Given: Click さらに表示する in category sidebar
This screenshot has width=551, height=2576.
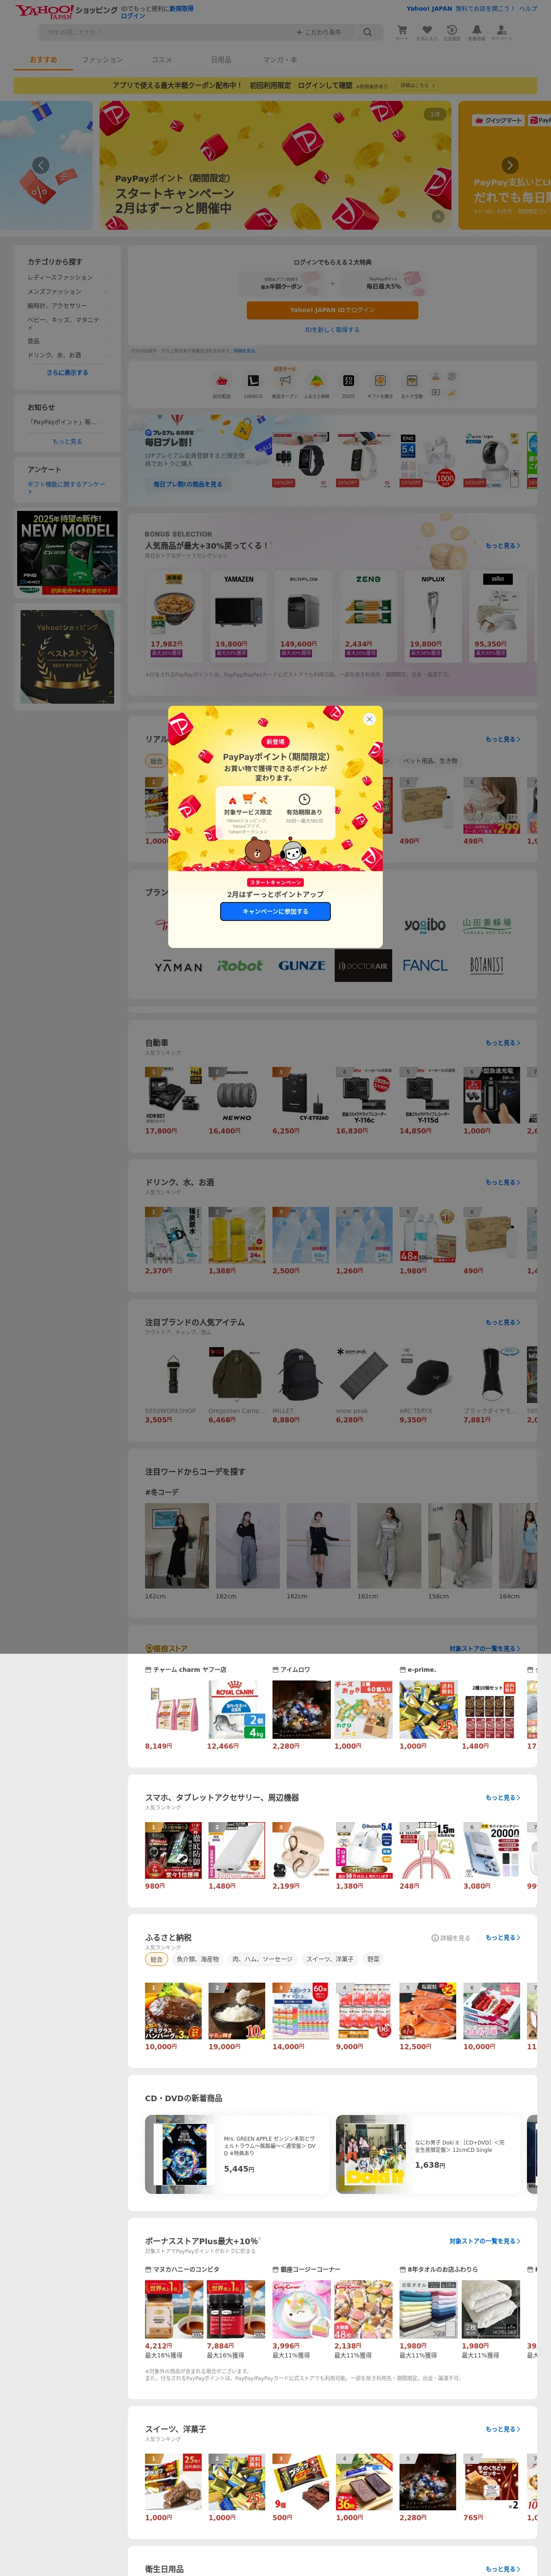Looking at the screenshot, I should [x=67, y=373].
